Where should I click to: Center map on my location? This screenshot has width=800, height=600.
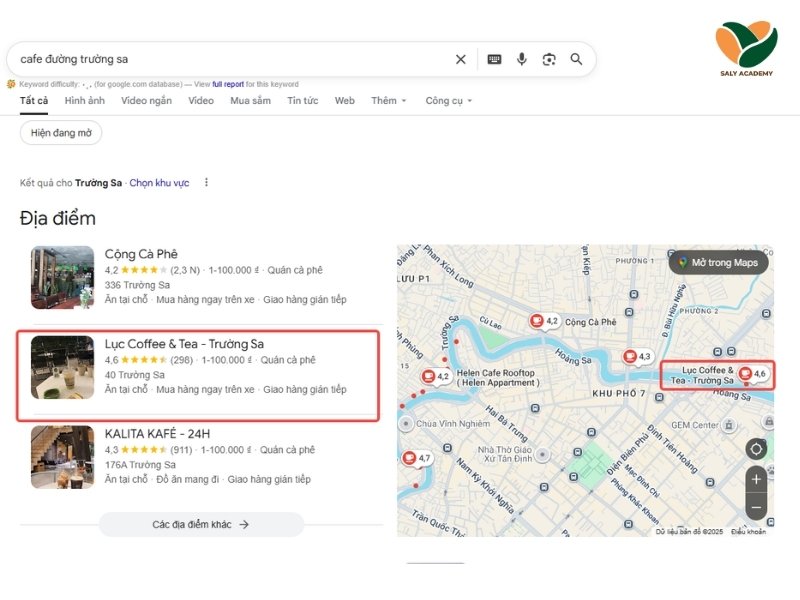(x=756, y=449)
